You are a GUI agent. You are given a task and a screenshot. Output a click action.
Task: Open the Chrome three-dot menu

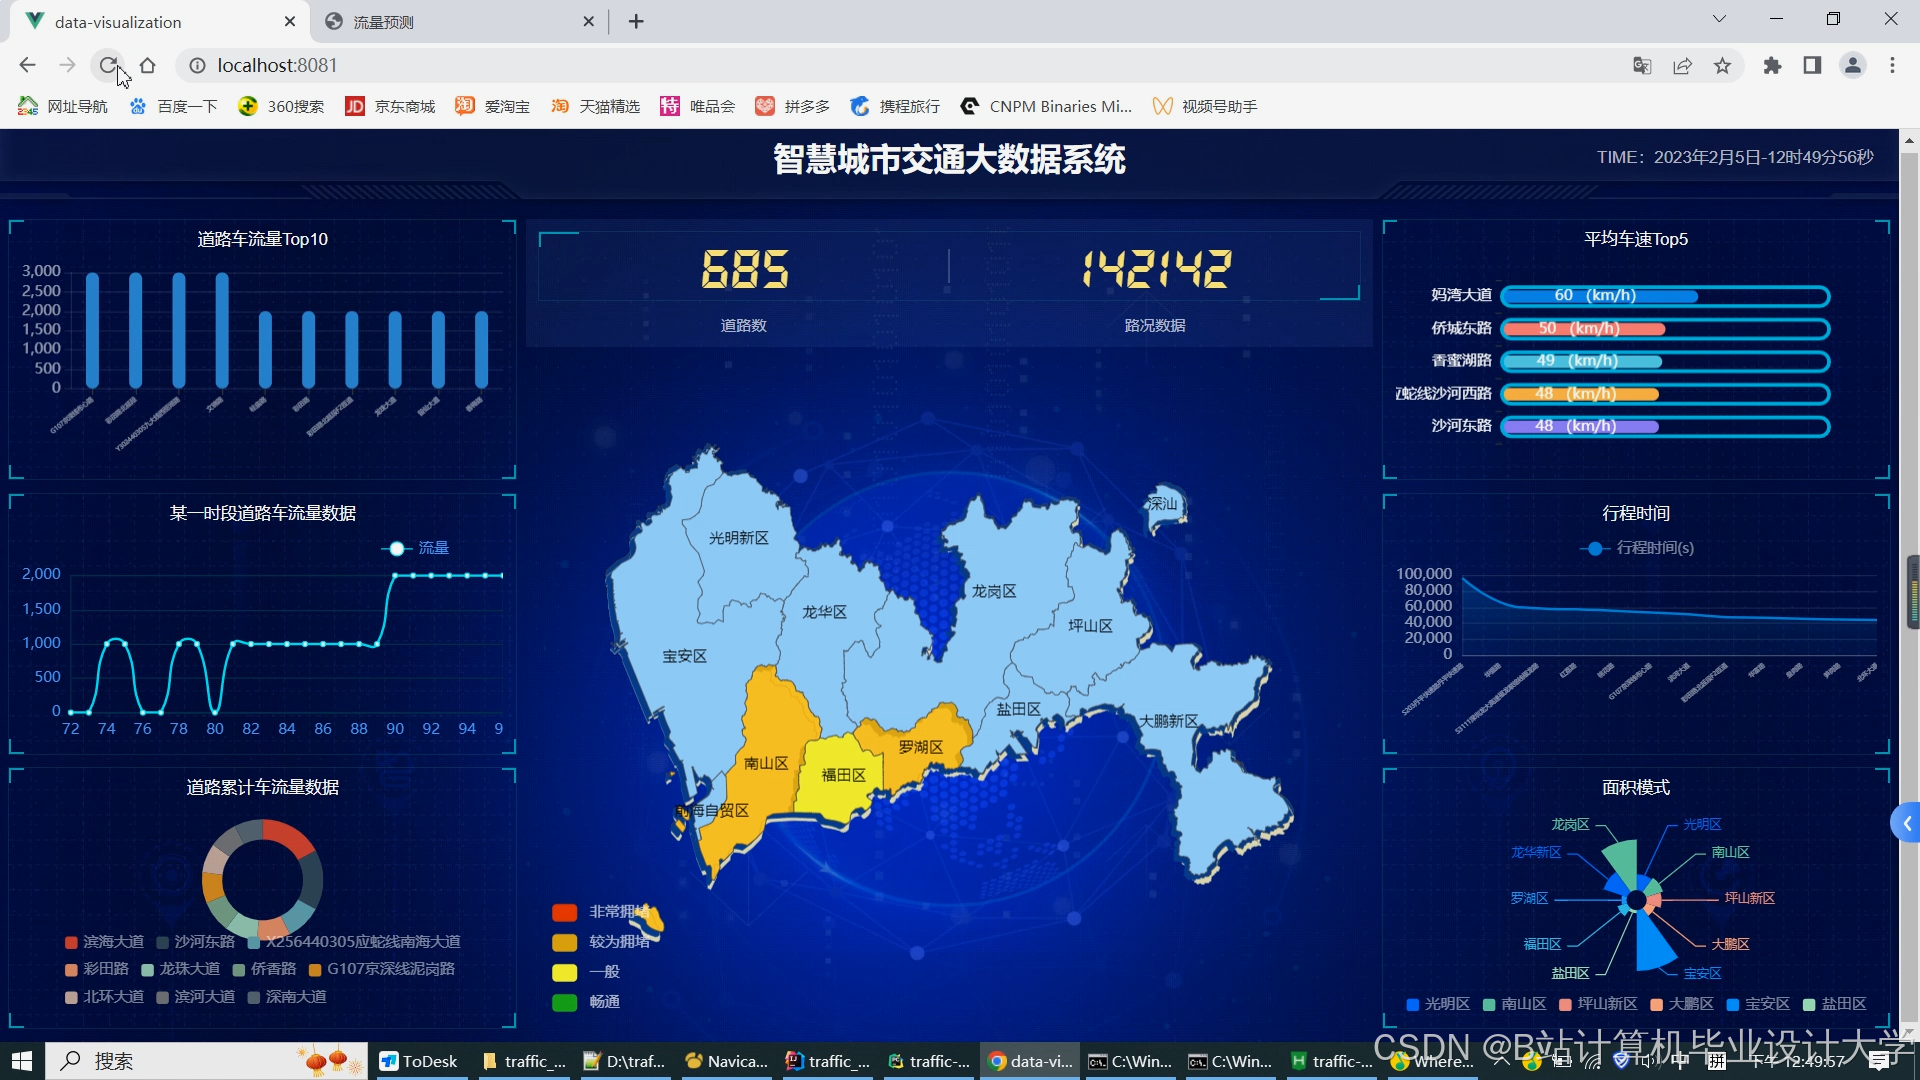pyautogui.click(x=1892, y=65)
